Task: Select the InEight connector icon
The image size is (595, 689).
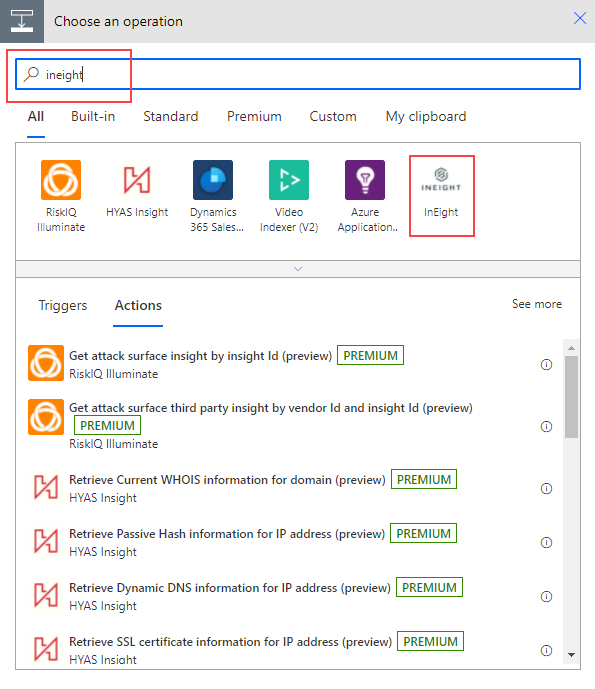Action: click(x=441, y=180)
